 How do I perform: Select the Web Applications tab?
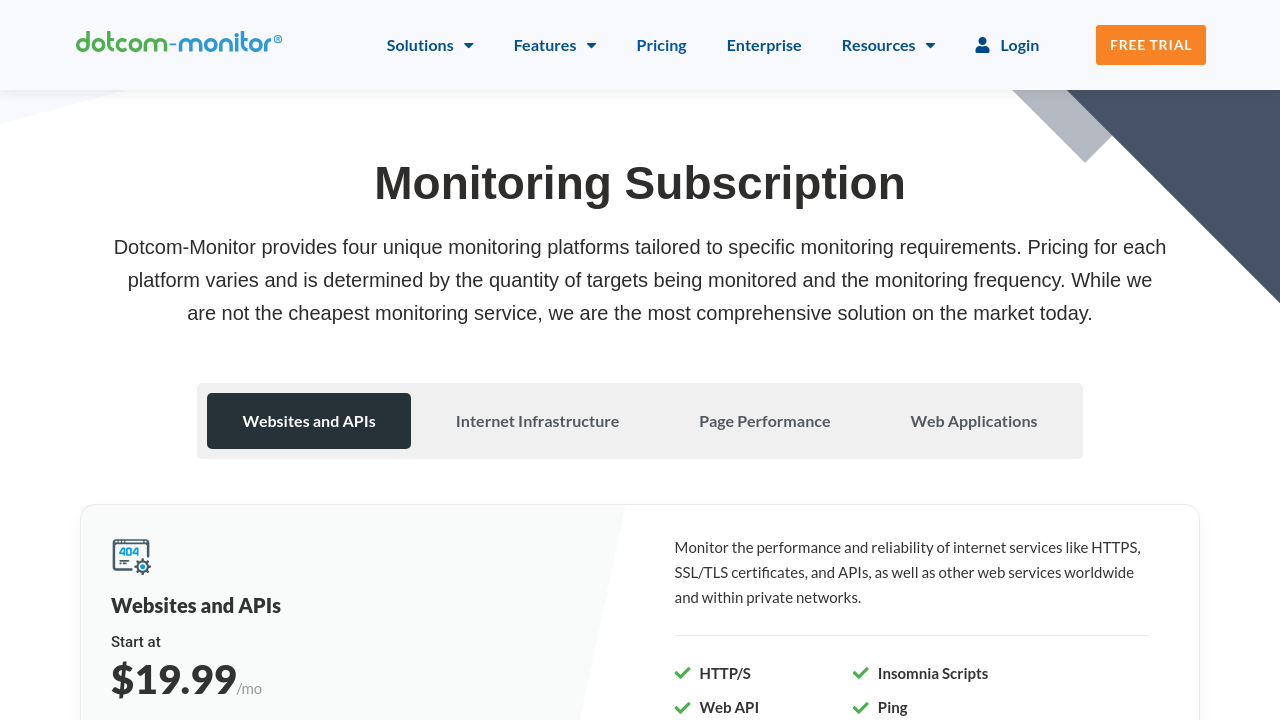(973, 421)
